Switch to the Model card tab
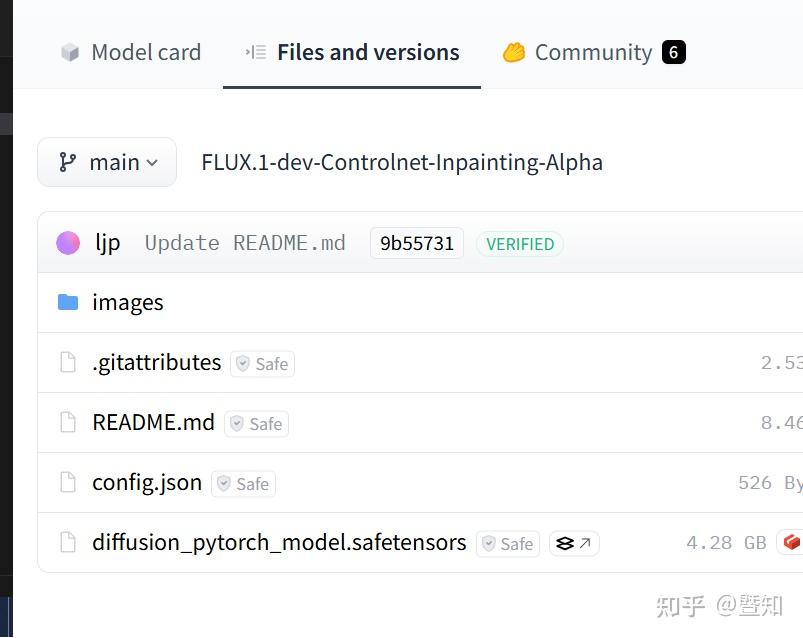This screenshot has width=803, height=638. (x=146, y=52)
